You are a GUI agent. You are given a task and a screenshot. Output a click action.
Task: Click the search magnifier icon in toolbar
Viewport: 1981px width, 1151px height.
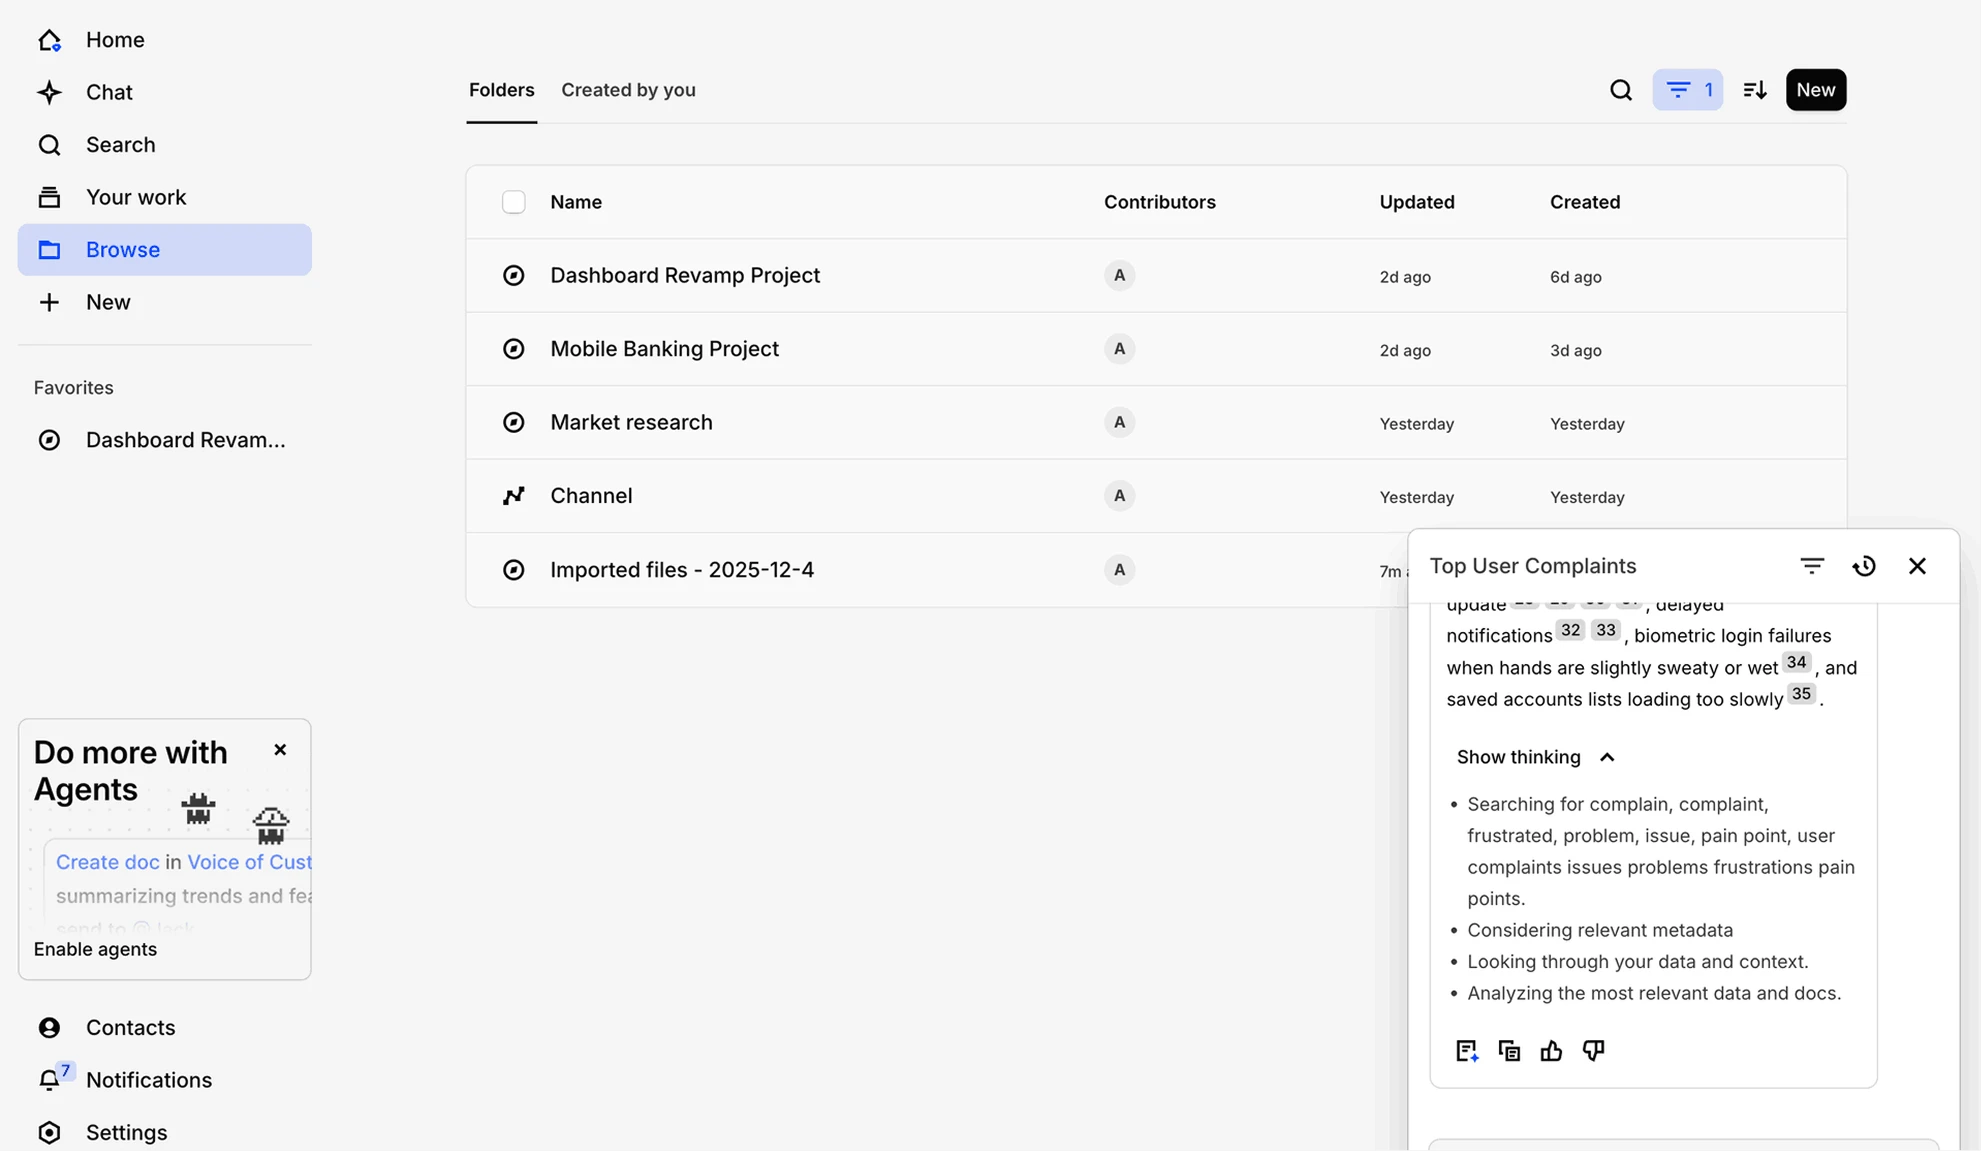click(1620, 90)
